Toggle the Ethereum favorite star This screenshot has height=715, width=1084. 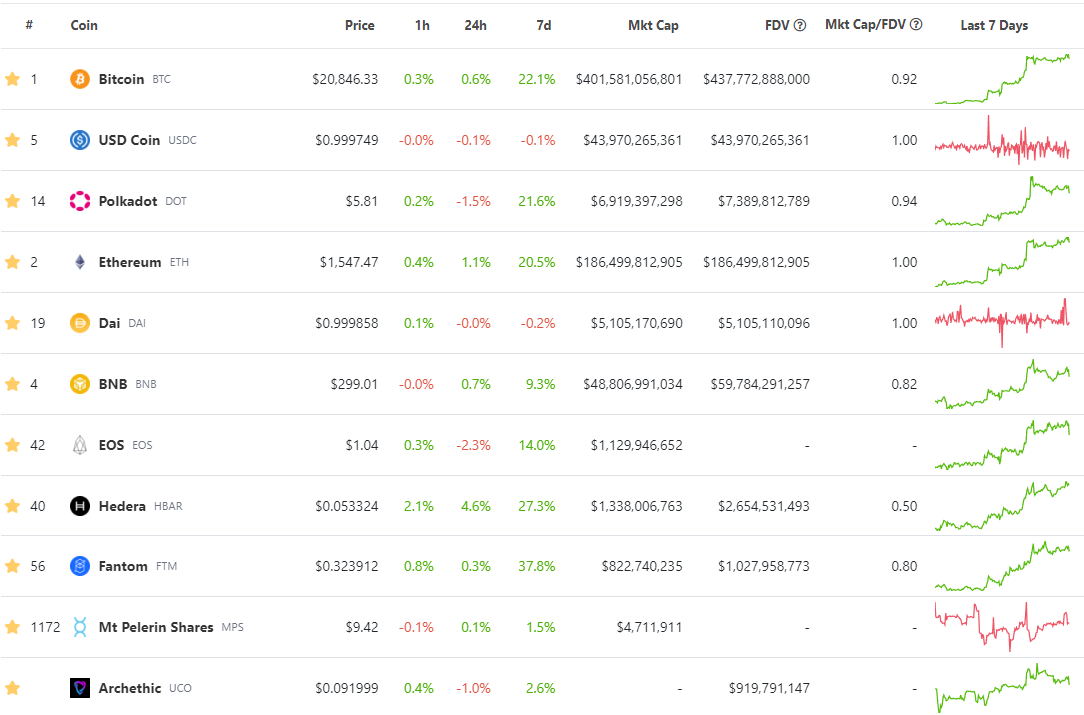pos(12,262)
